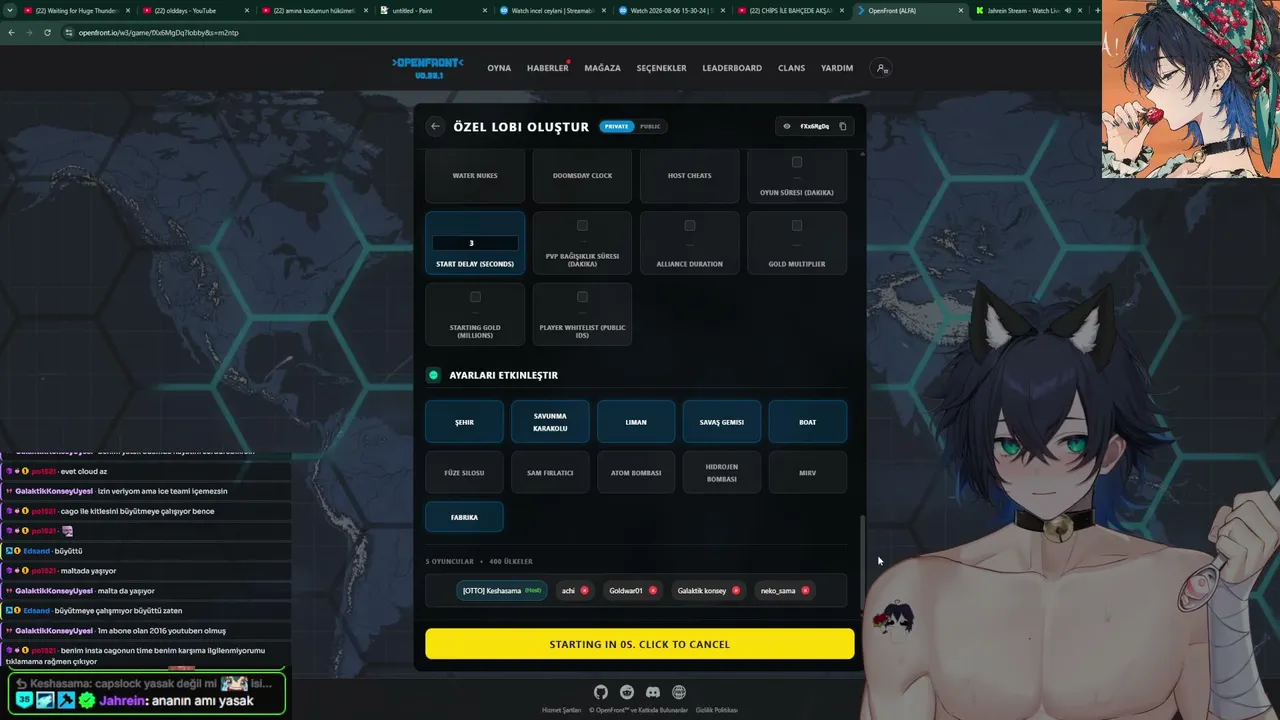Open OpenFront contributors link in footer
Image resolution: width=1280 pixels, height=720 pixels.
(638, 710)
